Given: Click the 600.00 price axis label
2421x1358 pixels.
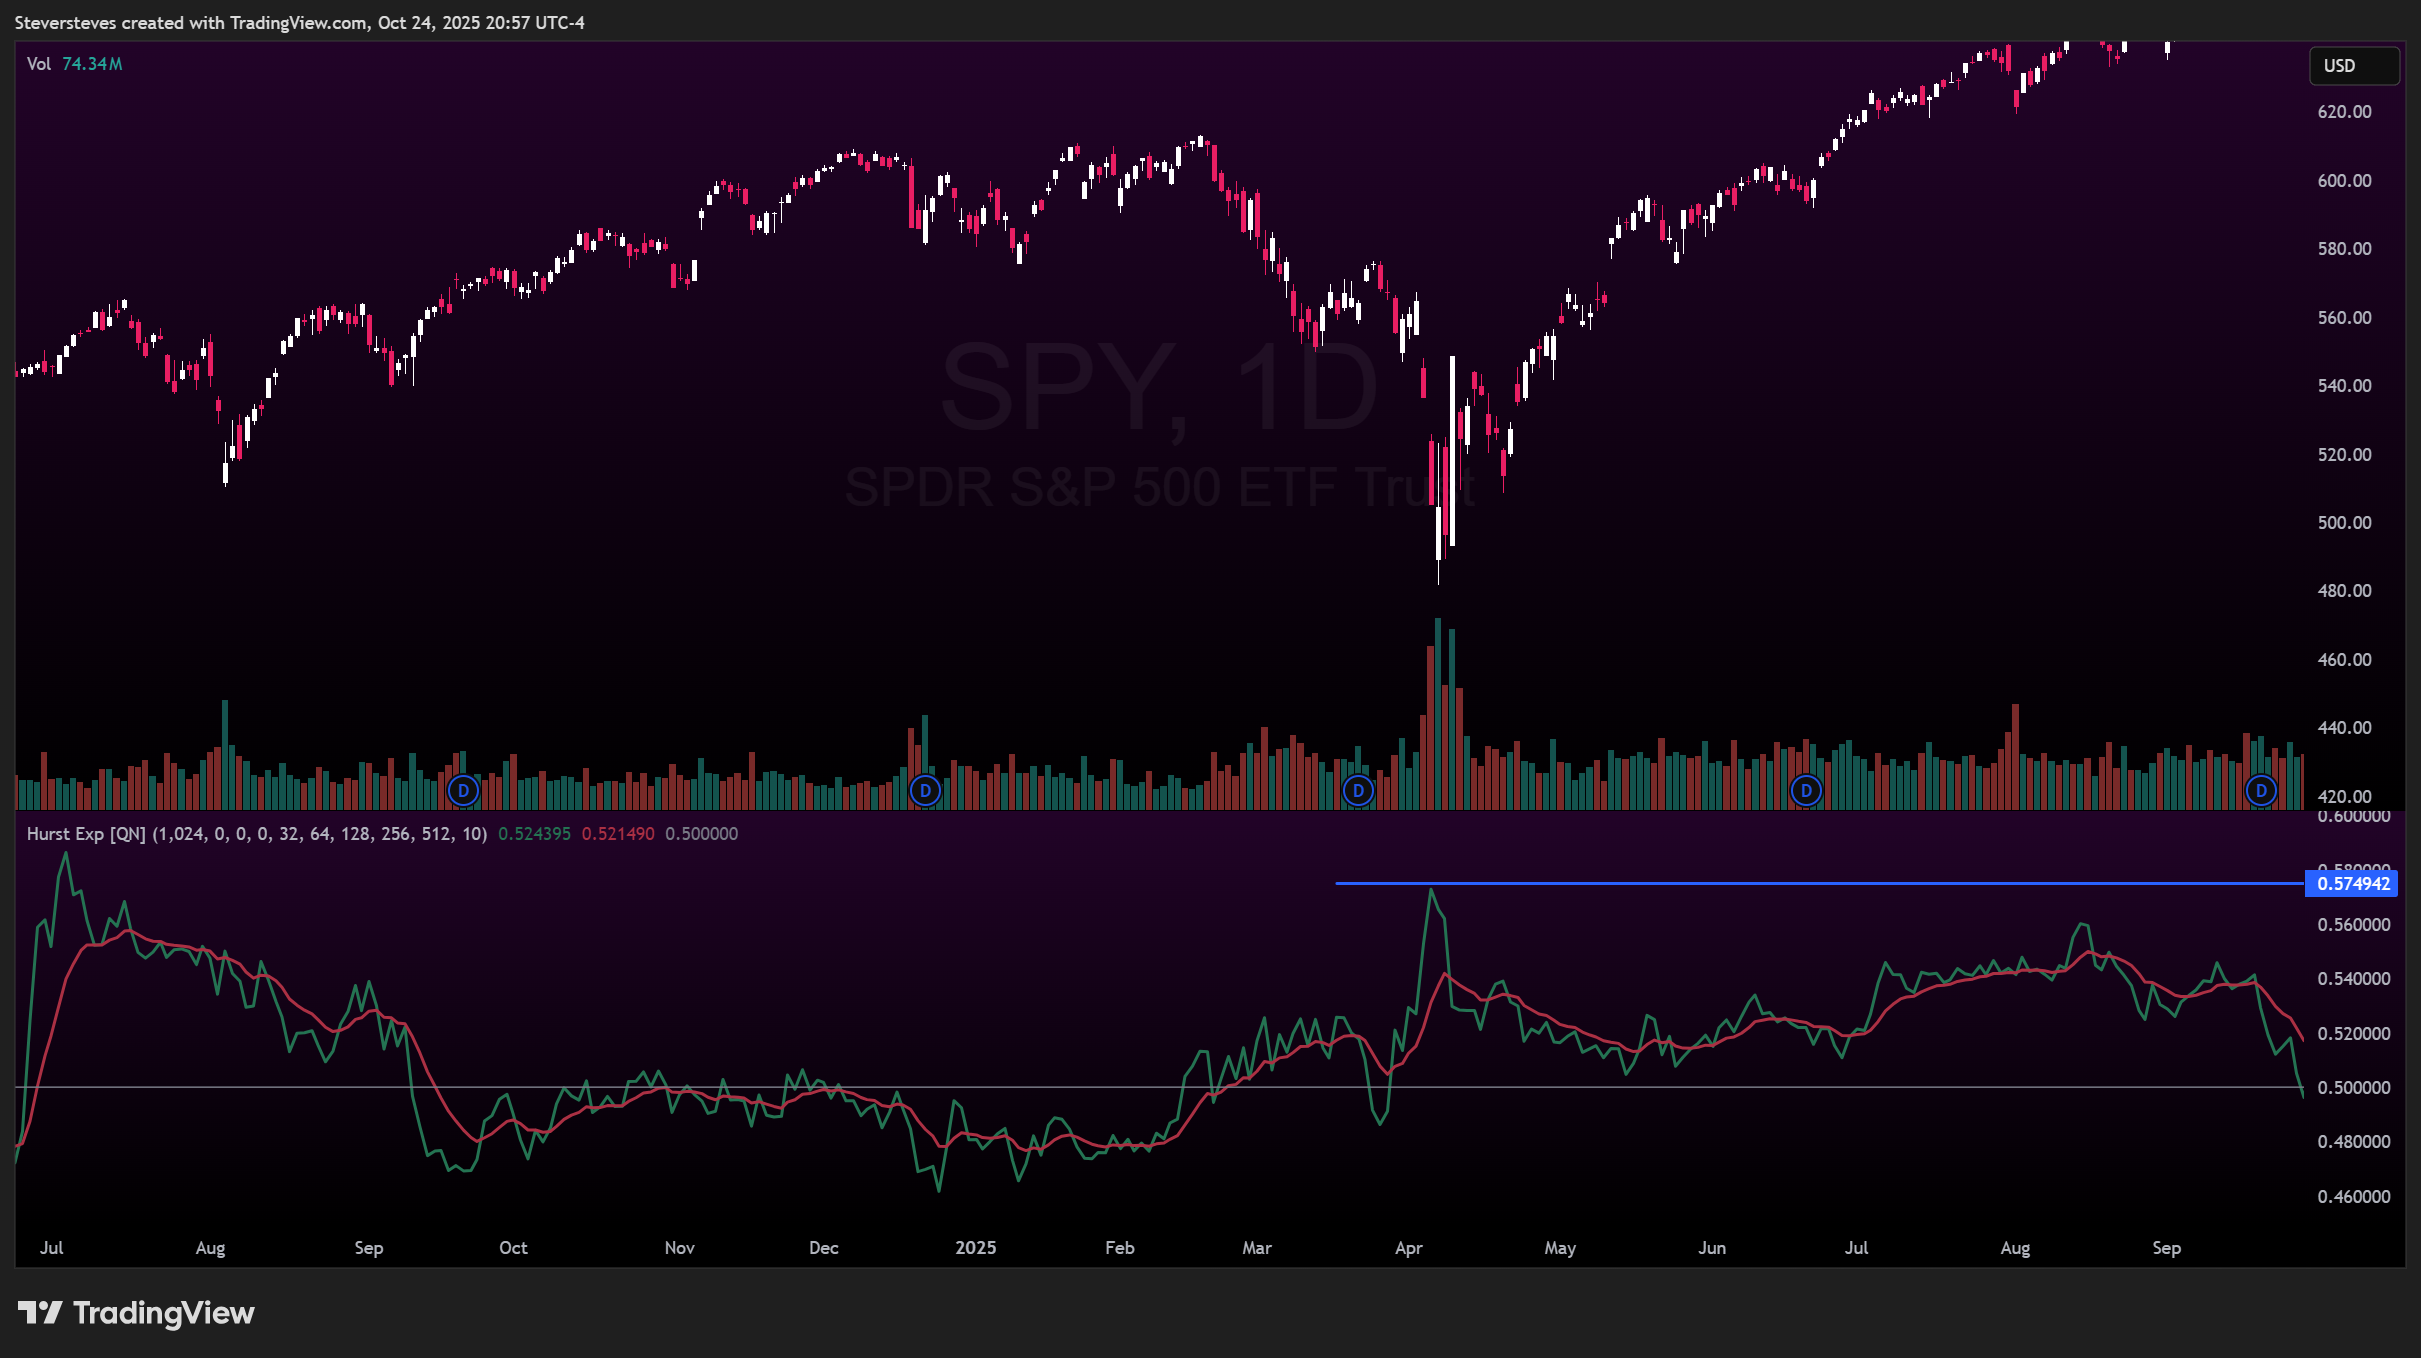Looking at the screenshot, I should click(x=2344, y=181).
